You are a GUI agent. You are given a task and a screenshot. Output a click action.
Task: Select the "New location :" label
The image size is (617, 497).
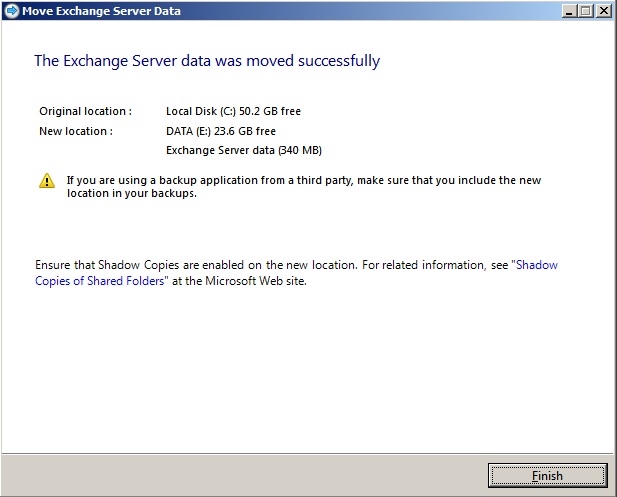[x=76, y=131]
